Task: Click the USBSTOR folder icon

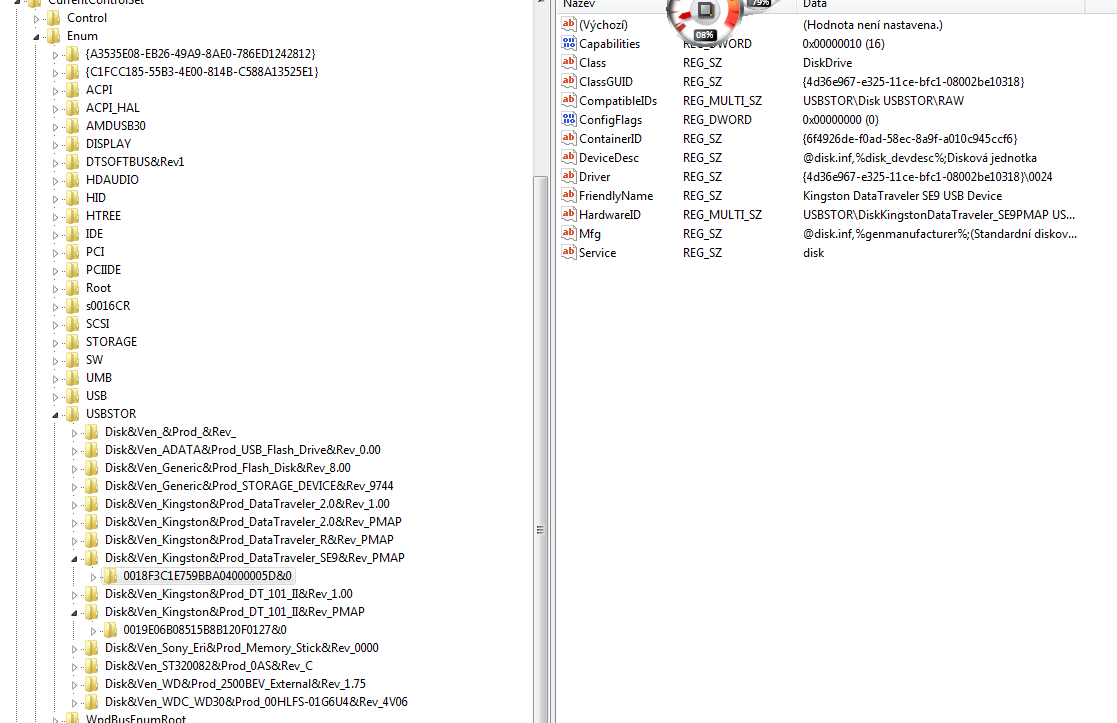Action: click(73, 414)
